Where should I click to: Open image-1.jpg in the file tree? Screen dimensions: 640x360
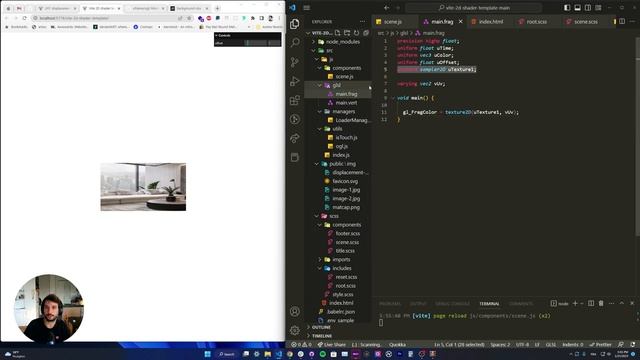346,190
